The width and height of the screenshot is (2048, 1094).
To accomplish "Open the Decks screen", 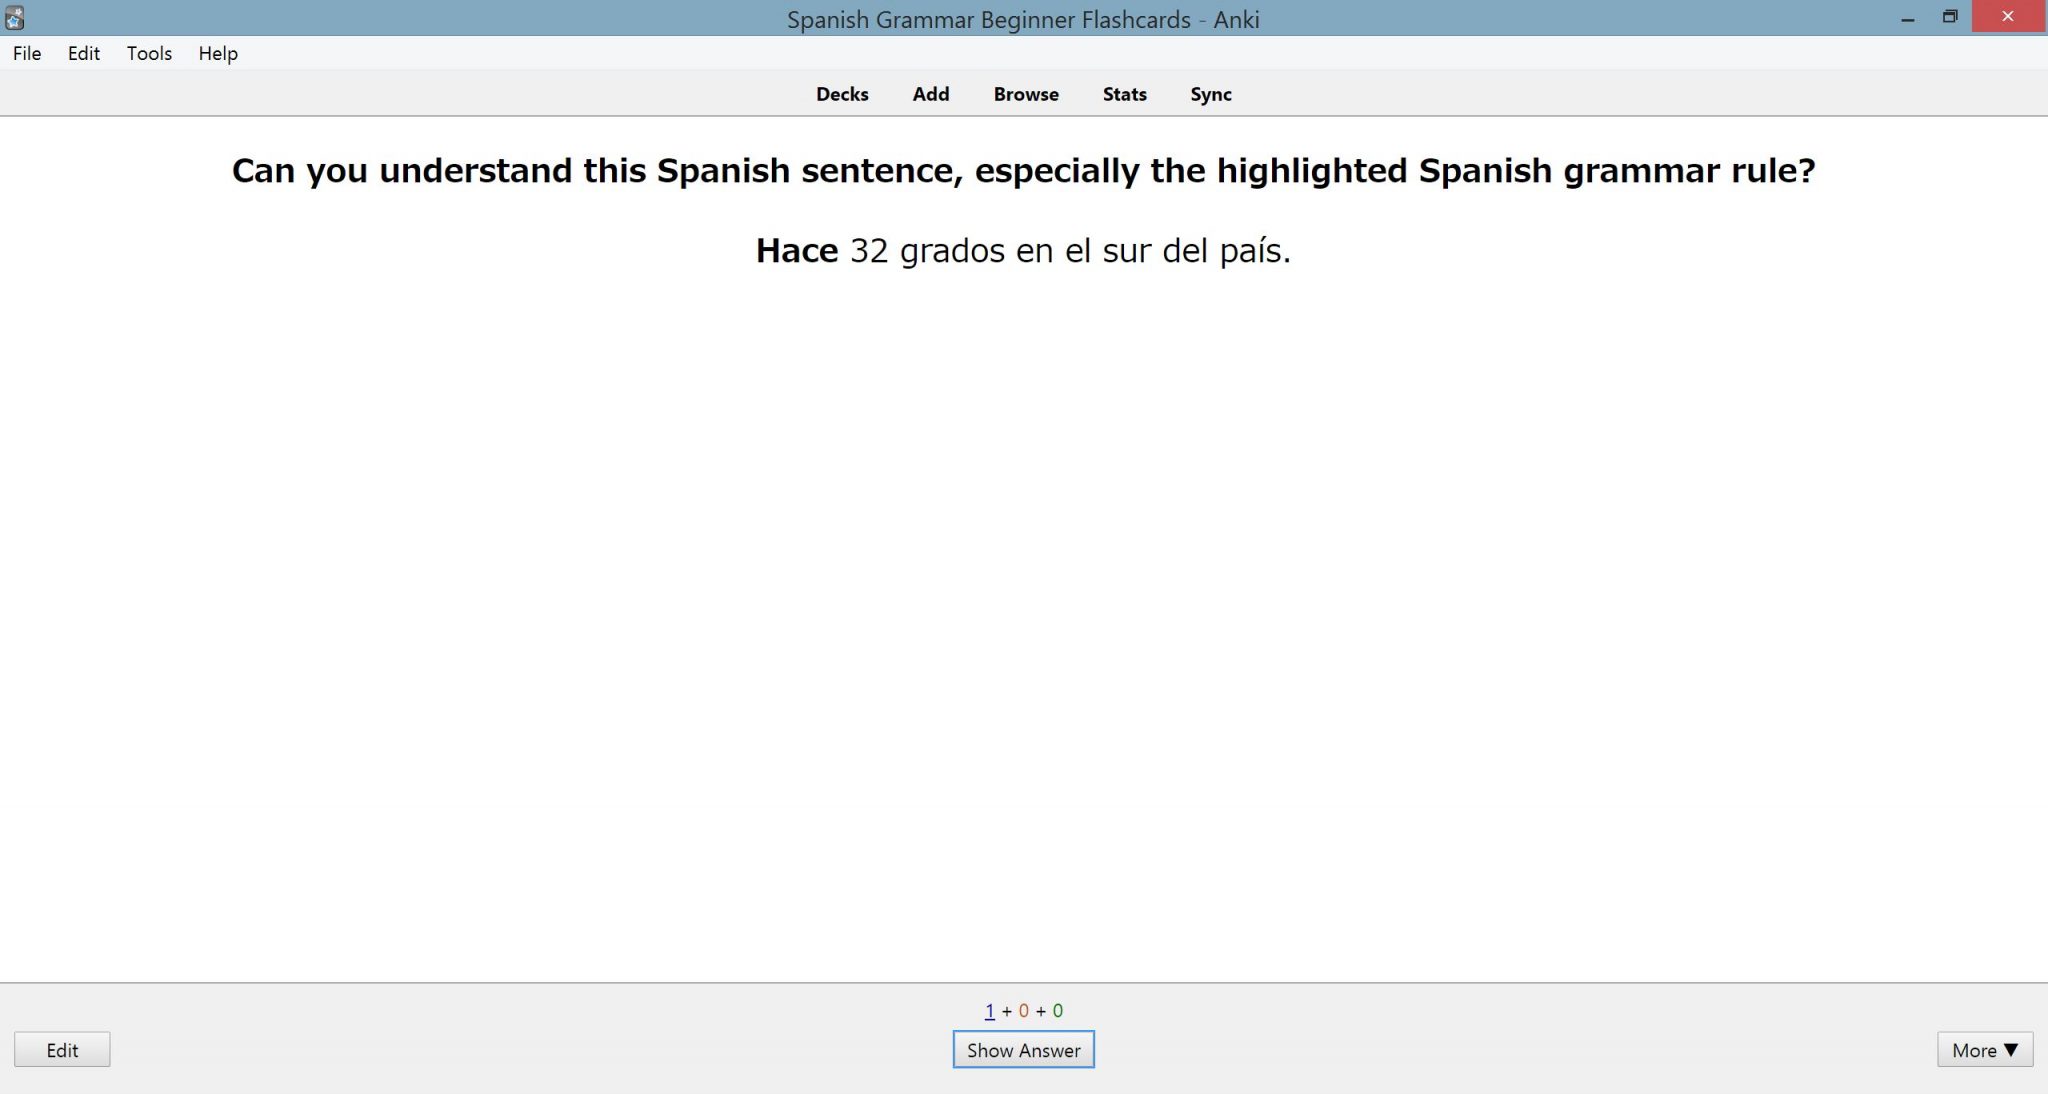I will (x=841, y=94).
